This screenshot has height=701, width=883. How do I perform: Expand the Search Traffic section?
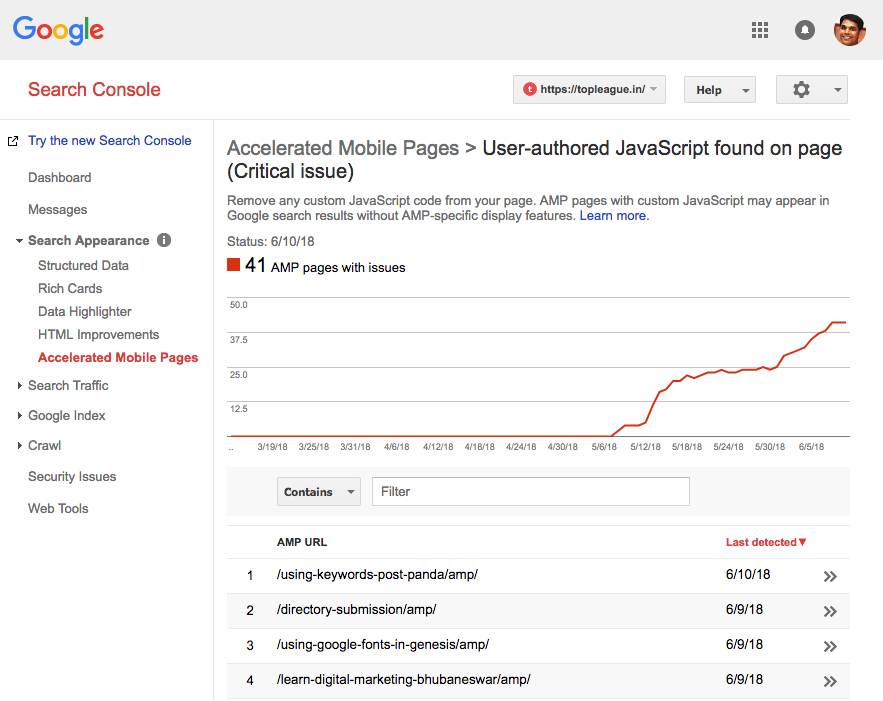pos(68,385)
